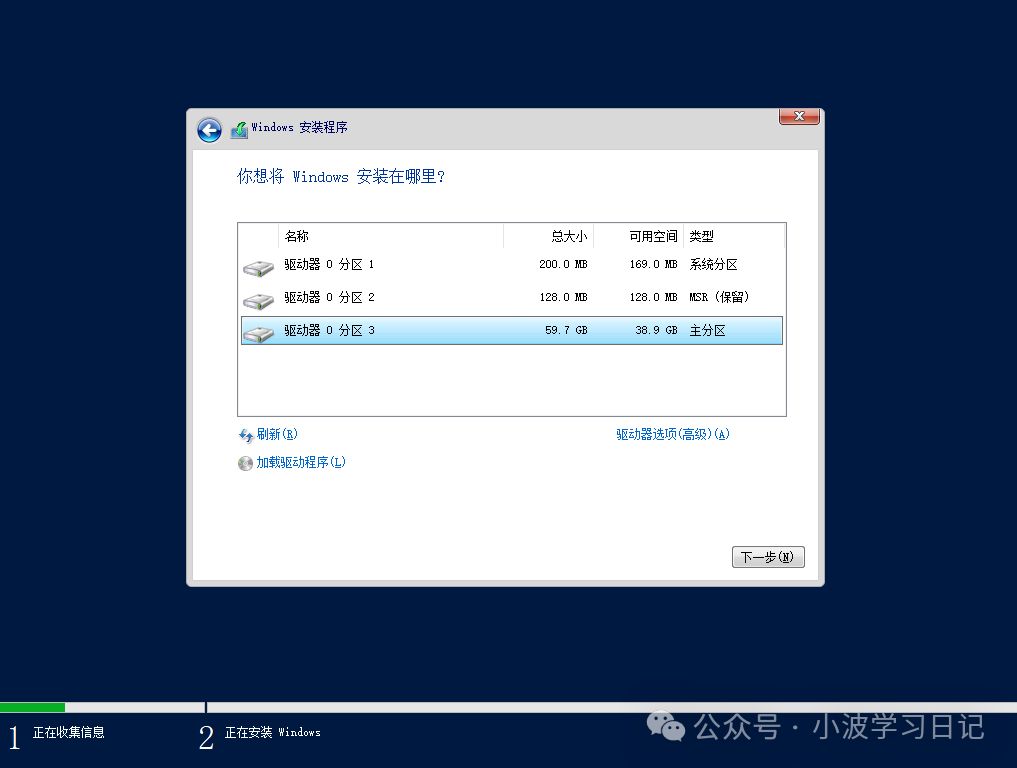This screenshot has width=1017, height=768.
Task: Click the drive icon for 分区 3
Action: (258, 330)
